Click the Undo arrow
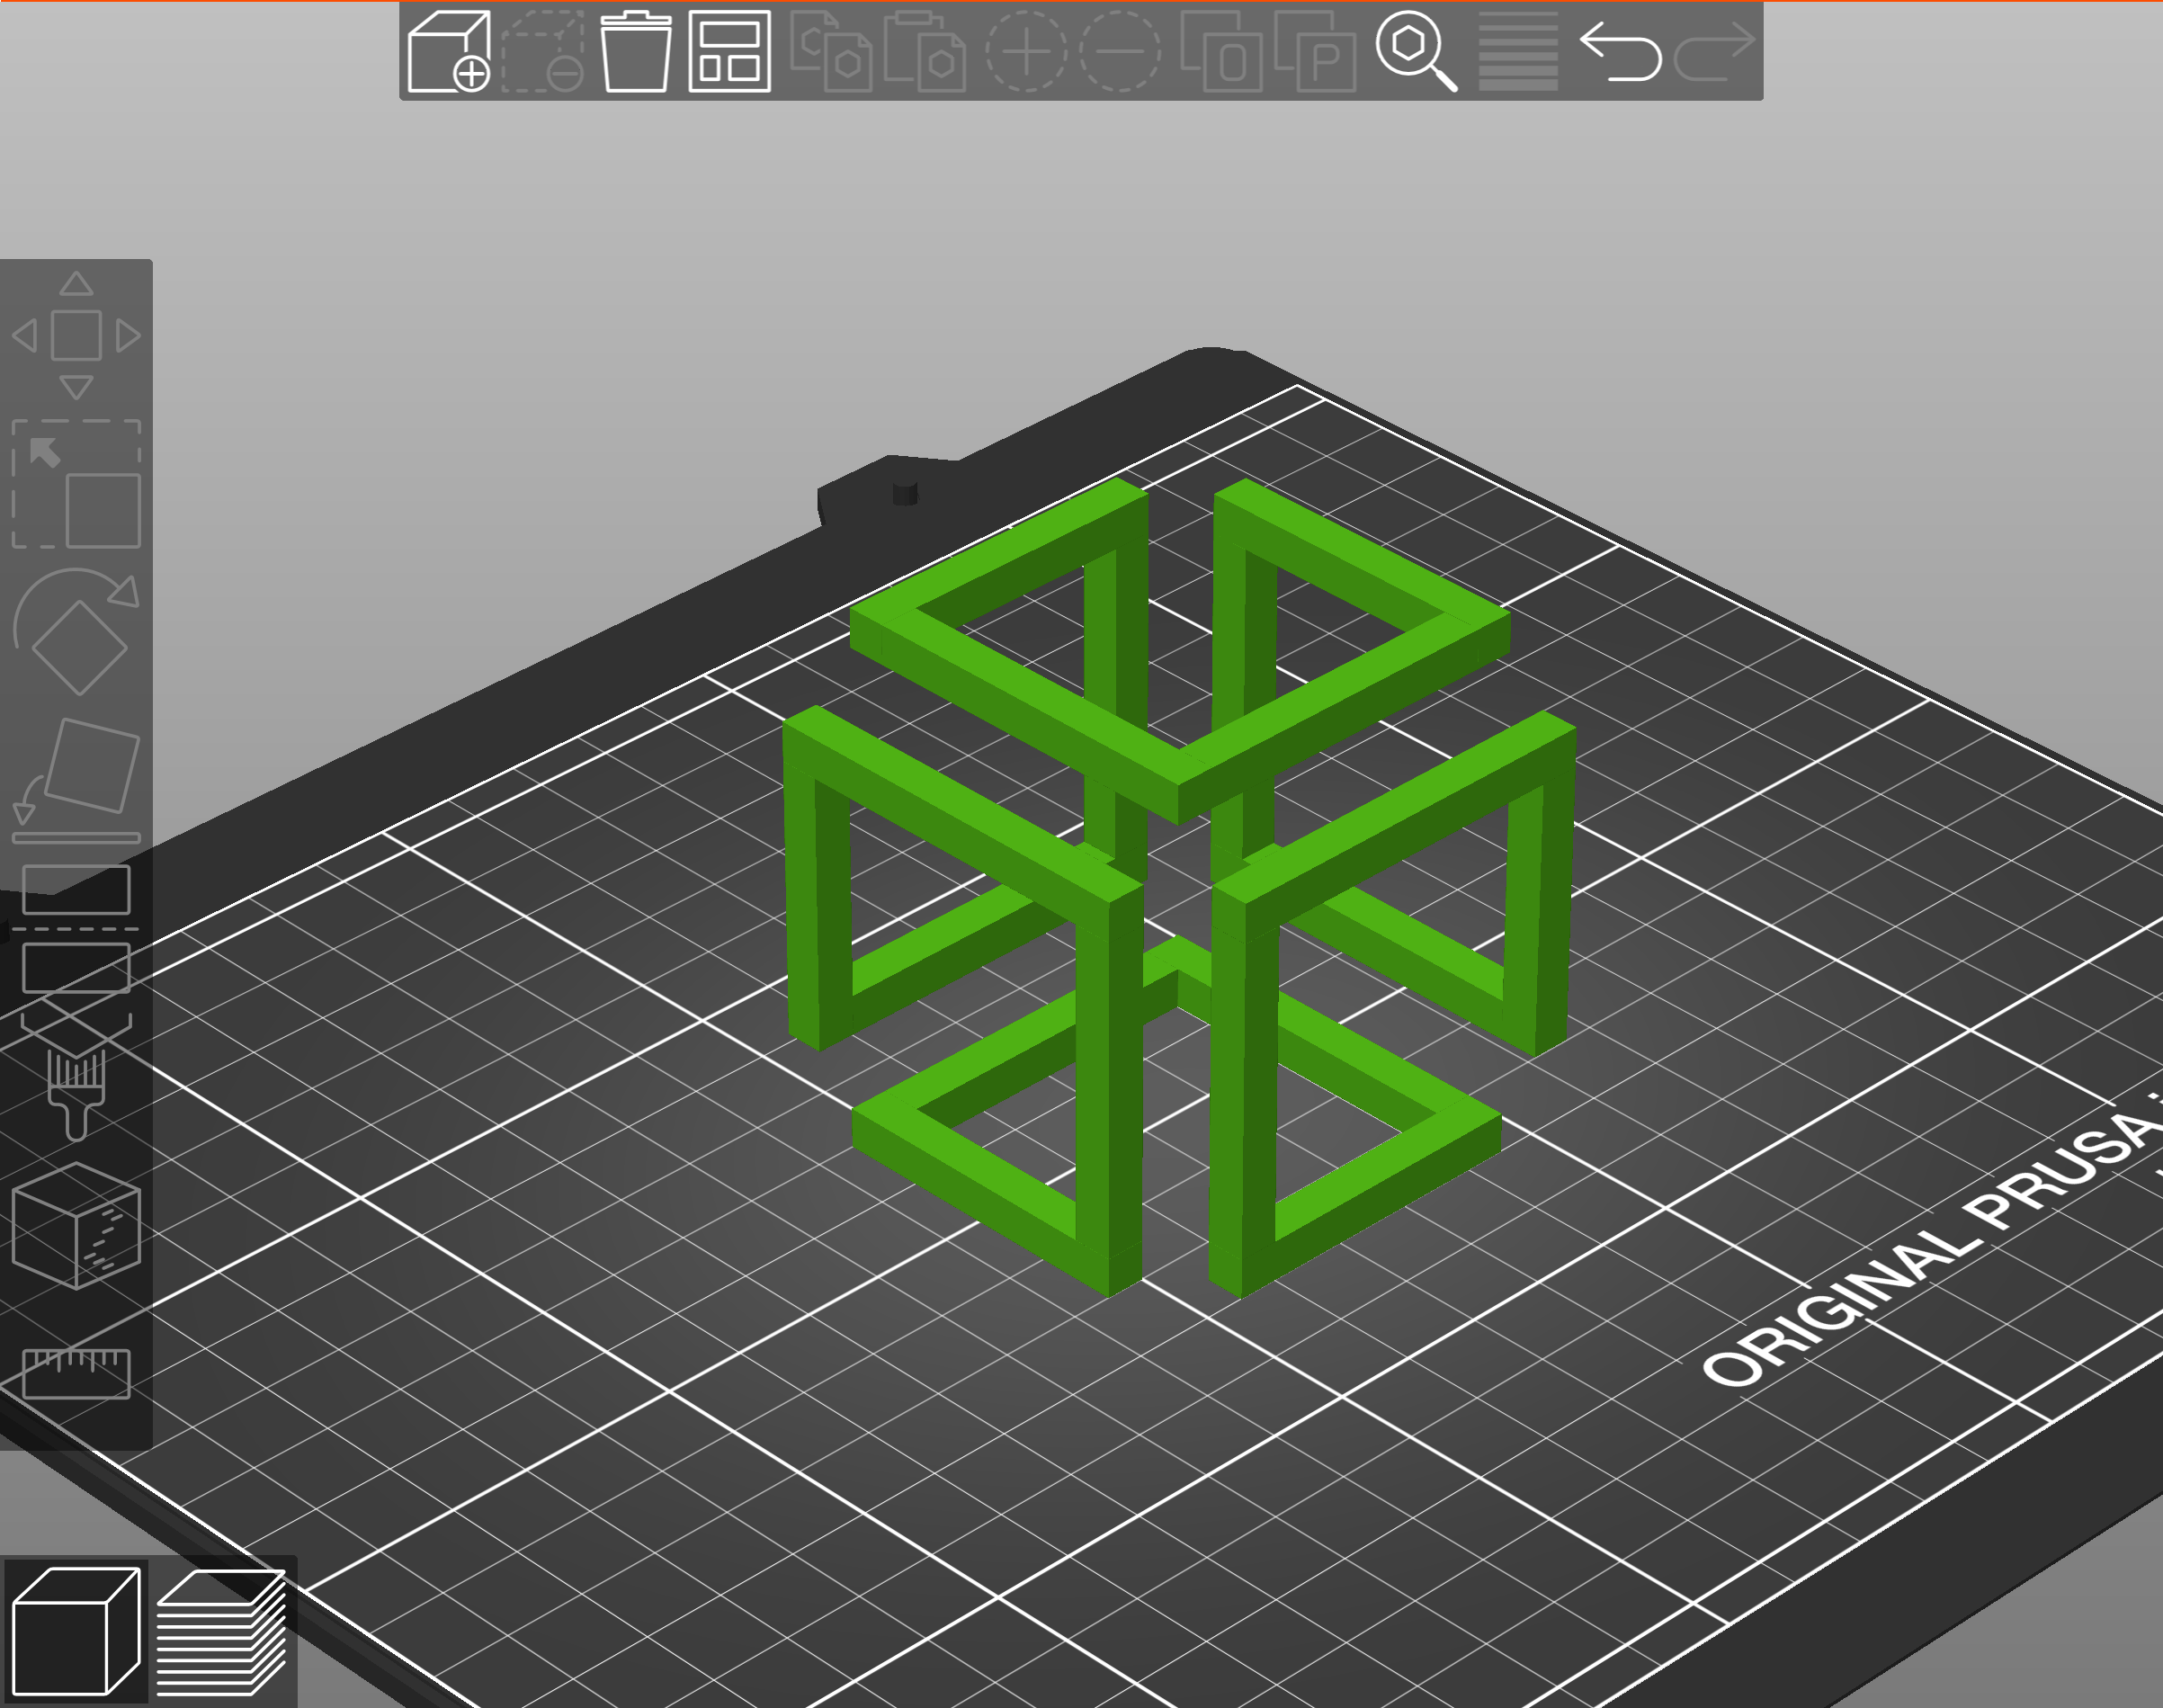The height and width of the screenshot is (1708, 2163). (1620, 51)
